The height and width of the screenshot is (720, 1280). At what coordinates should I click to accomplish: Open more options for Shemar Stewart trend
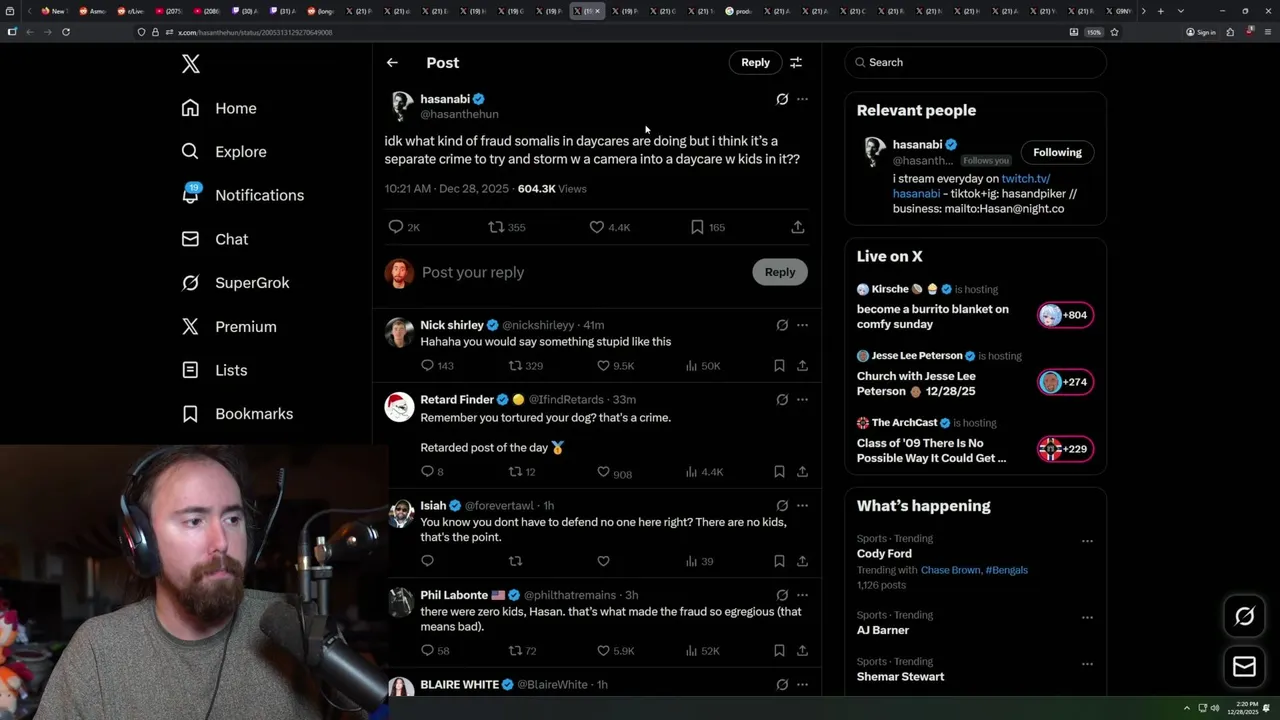click(x=1087, y=664)
